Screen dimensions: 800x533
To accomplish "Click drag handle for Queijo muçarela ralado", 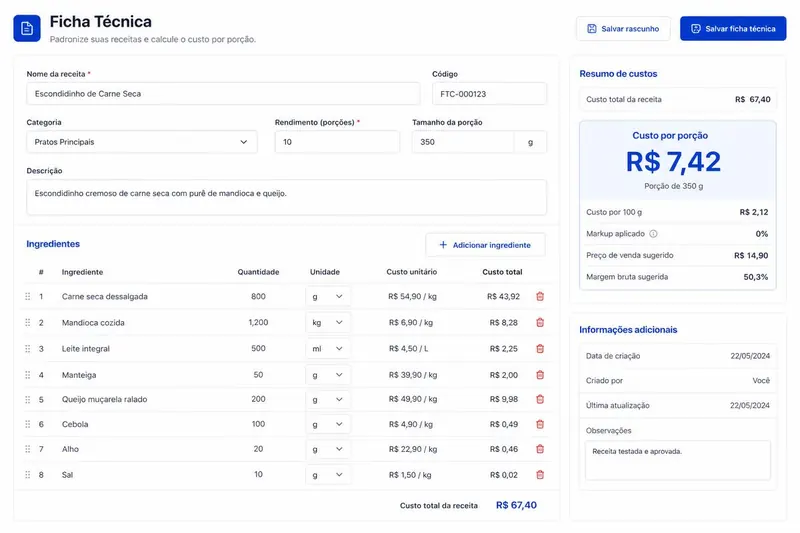I will click(x=28, y=399).
